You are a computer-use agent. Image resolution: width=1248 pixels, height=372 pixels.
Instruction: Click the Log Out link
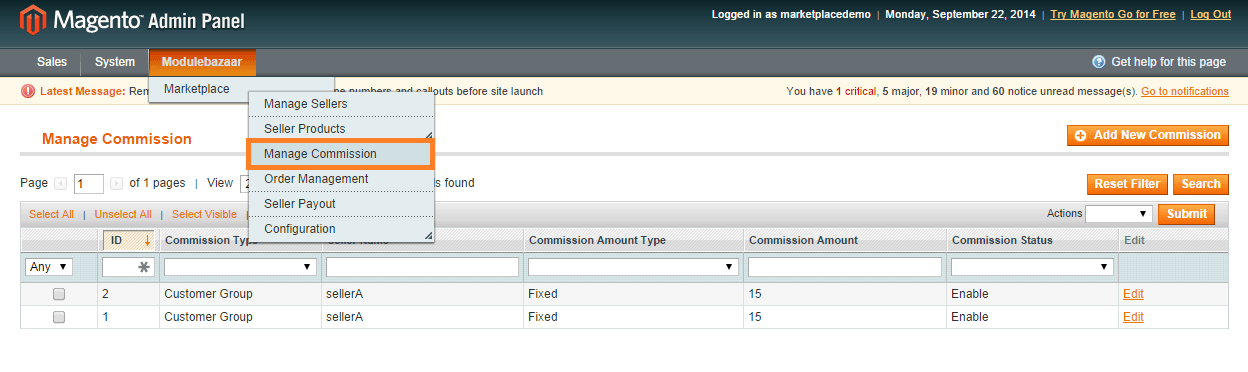pyautogui.click(x=1211, y=15)
